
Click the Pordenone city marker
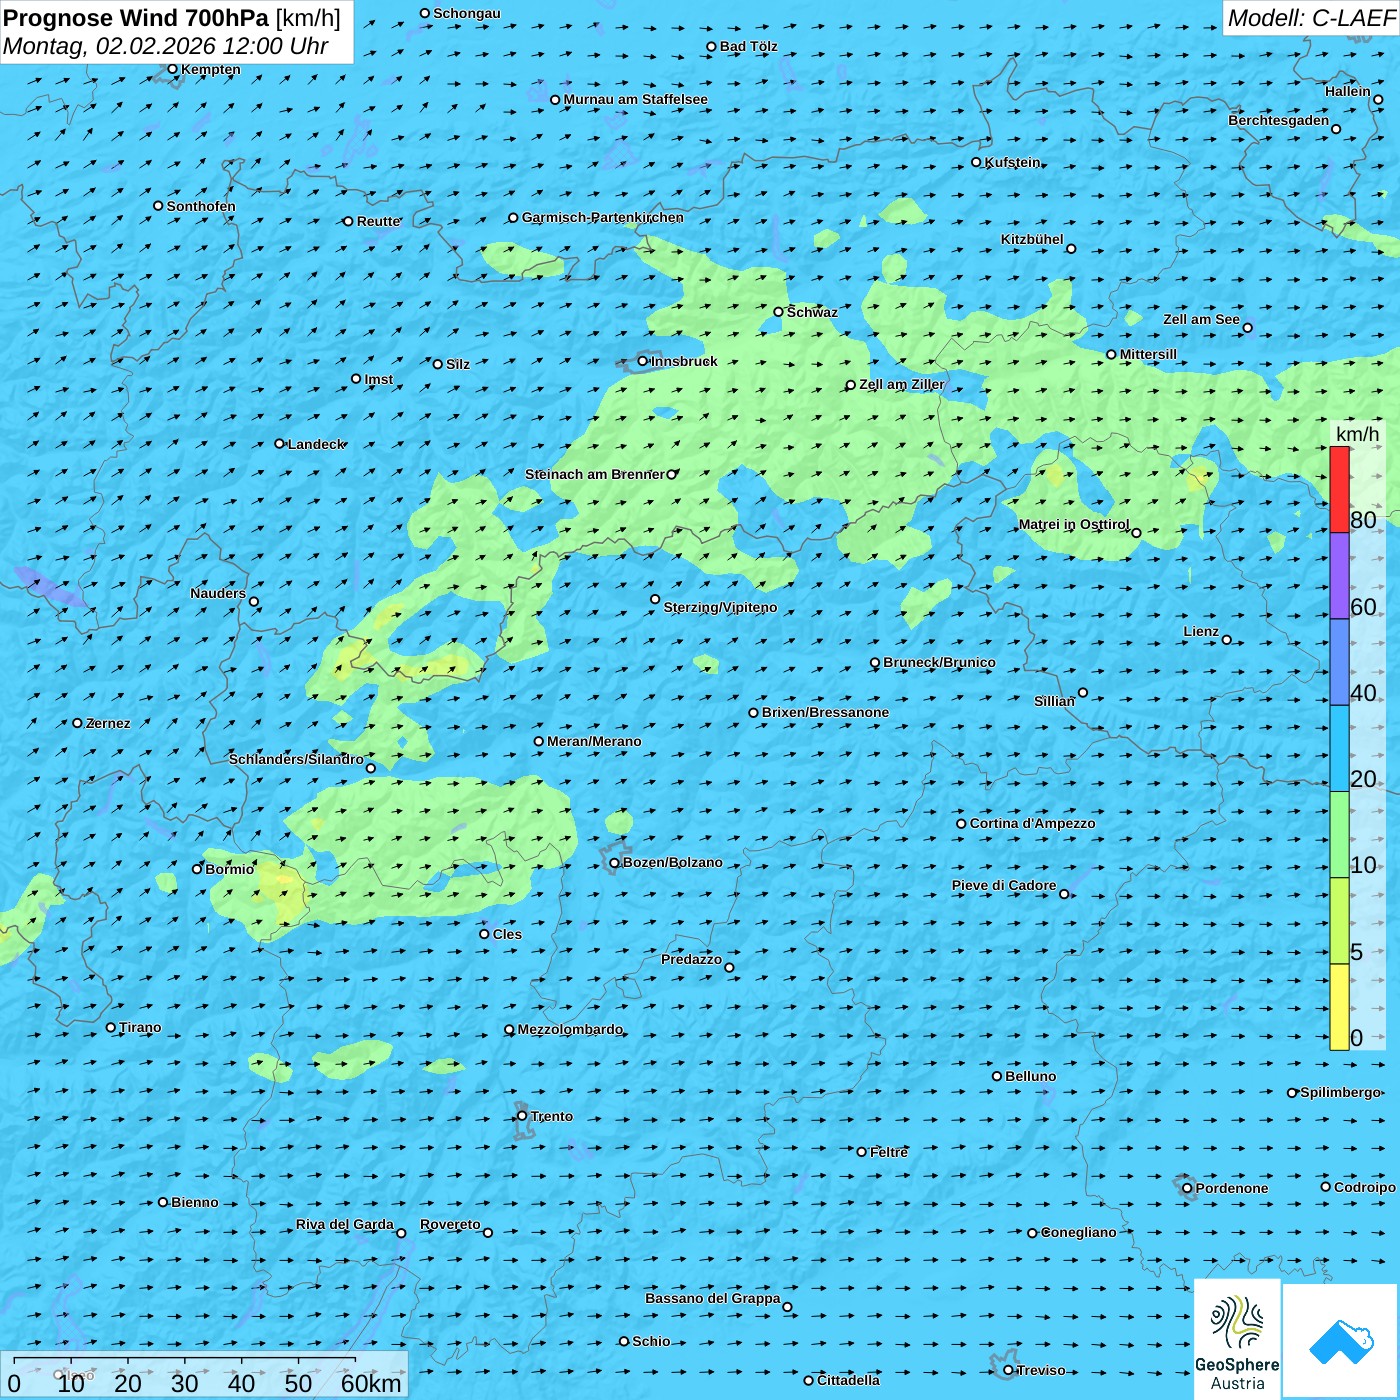click(x=1187, y=1188)
